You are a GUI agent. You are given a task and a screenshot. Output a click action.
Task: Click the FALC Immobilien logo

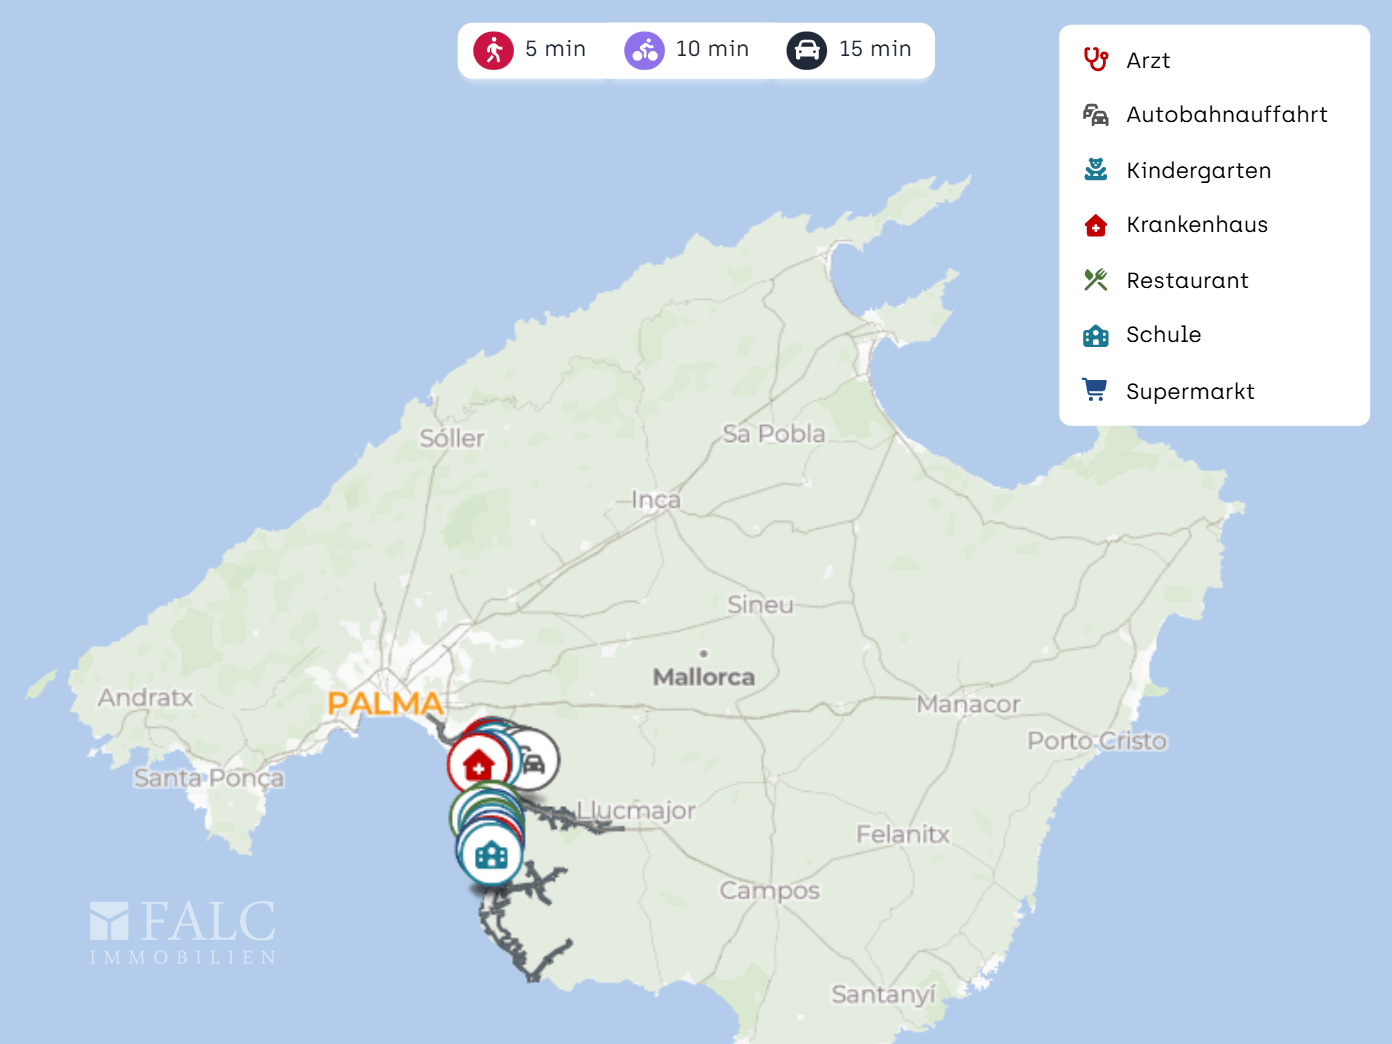pyautogui.click(x=183, y=932)
